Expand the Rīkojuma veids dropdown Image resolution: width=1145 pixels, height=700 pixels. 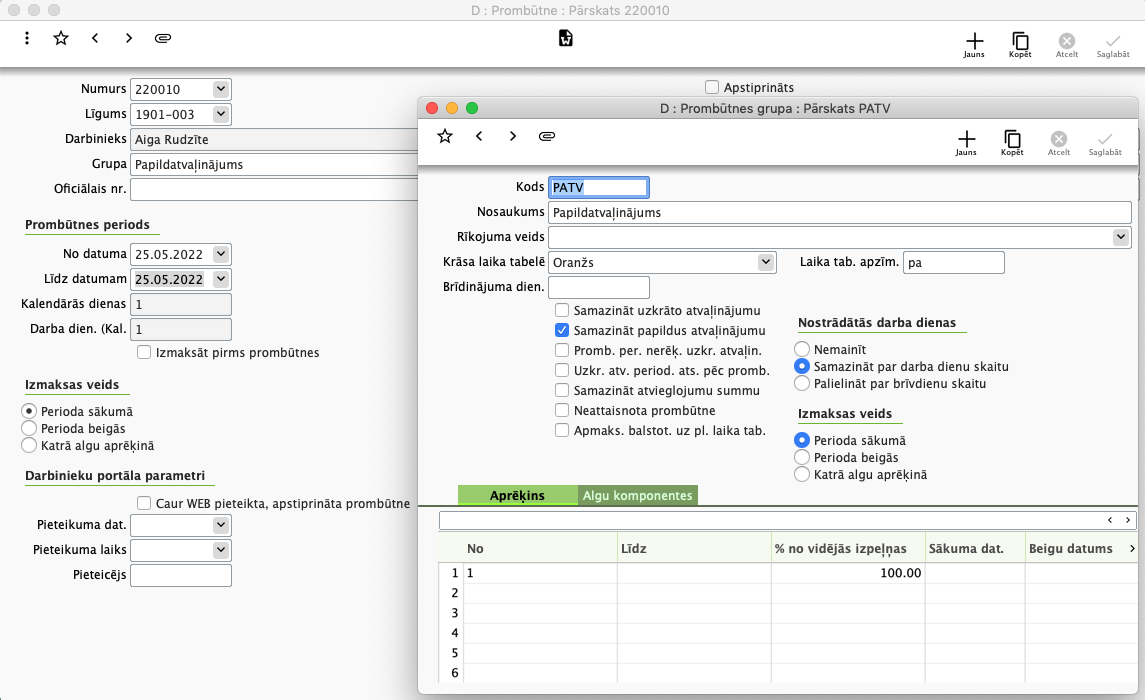(1121, 236)
